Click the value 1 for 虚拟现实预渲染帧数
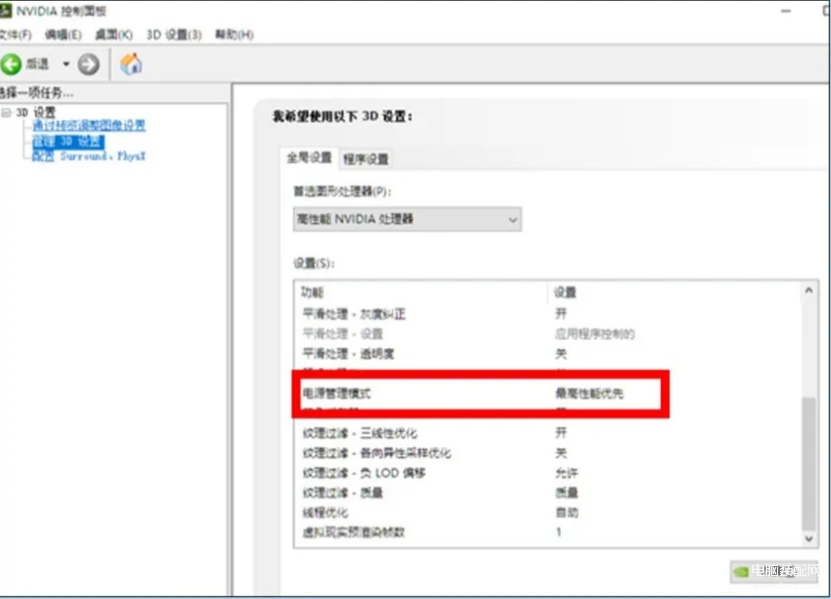The height and width of the screenshot is (599, 831). coord(559,532)
